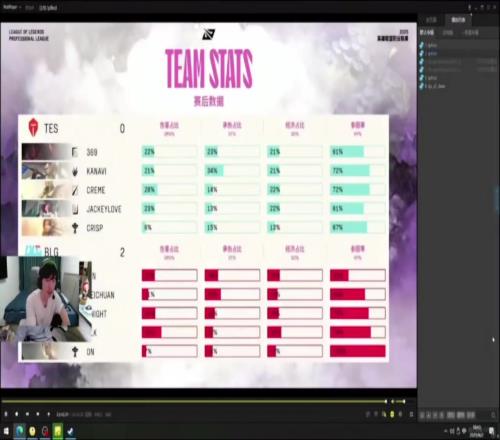Viewport: 500px width, 440px height.
Task: Switch to the first tab of the right panel
Action: coord(431,20)
